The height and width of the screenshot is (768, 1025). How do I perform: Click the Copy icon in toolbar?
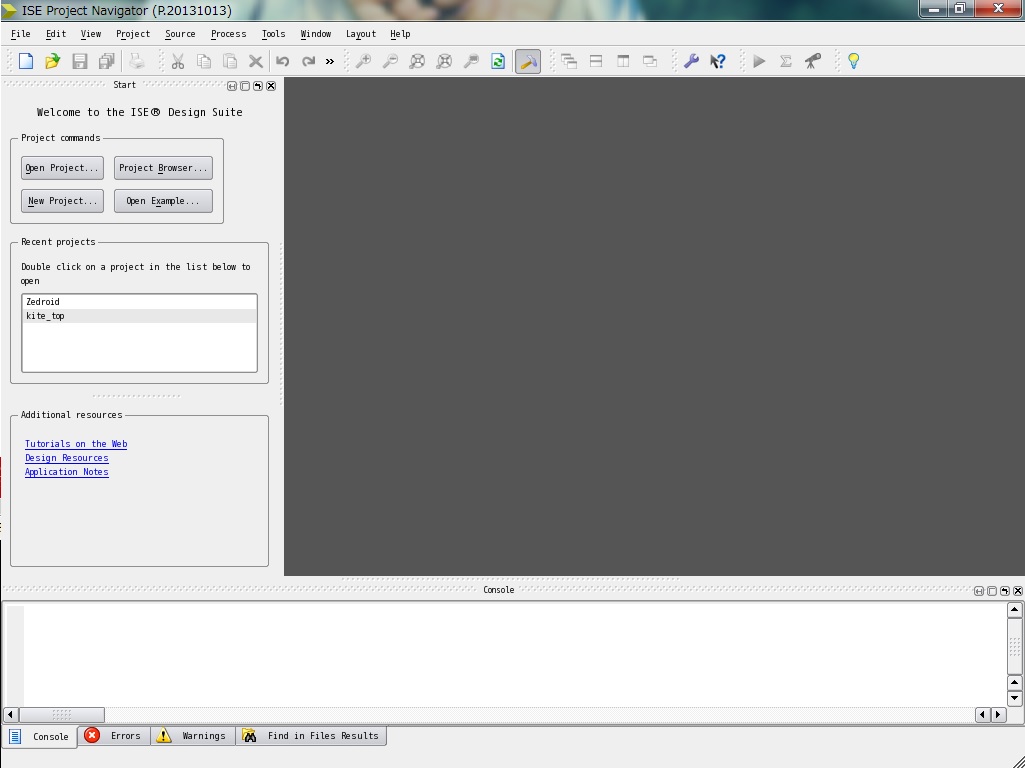click(x=204, y=61)
